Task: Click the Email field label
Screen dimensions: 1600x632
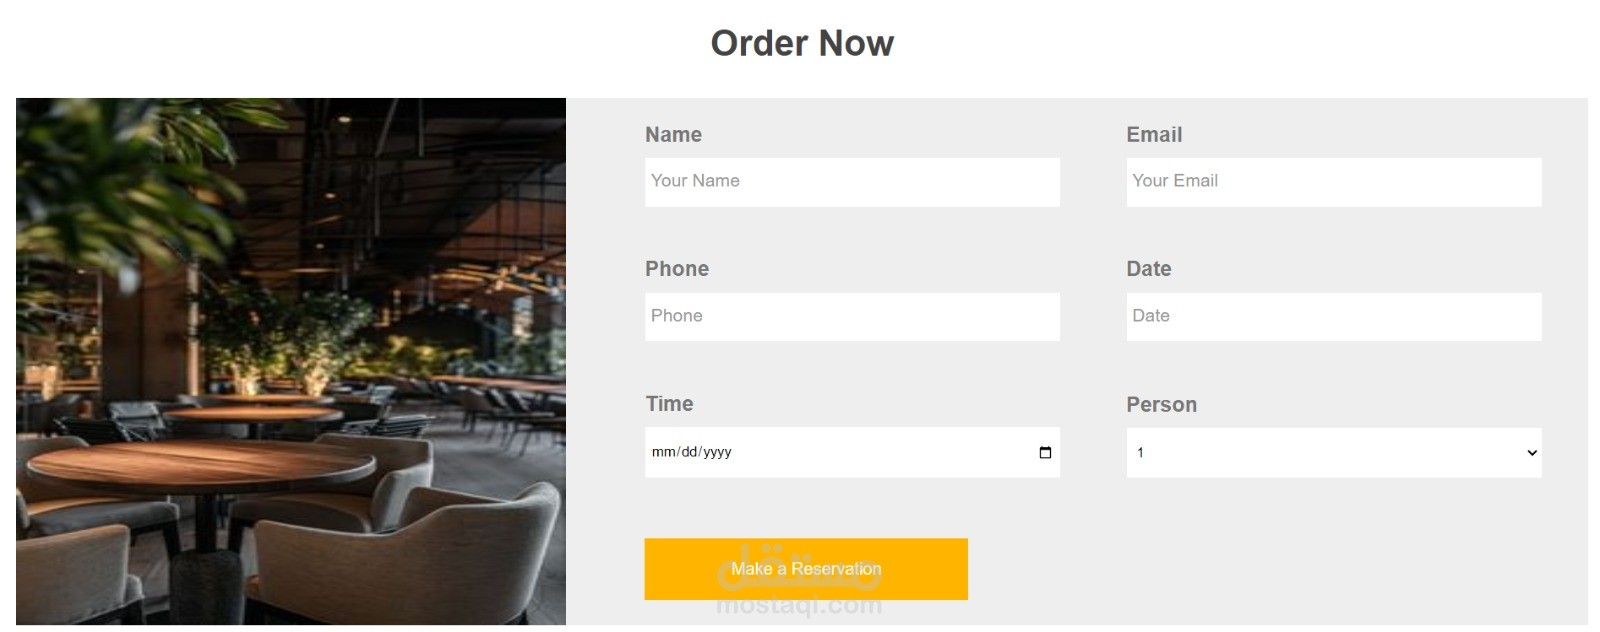Action: 1154,135
